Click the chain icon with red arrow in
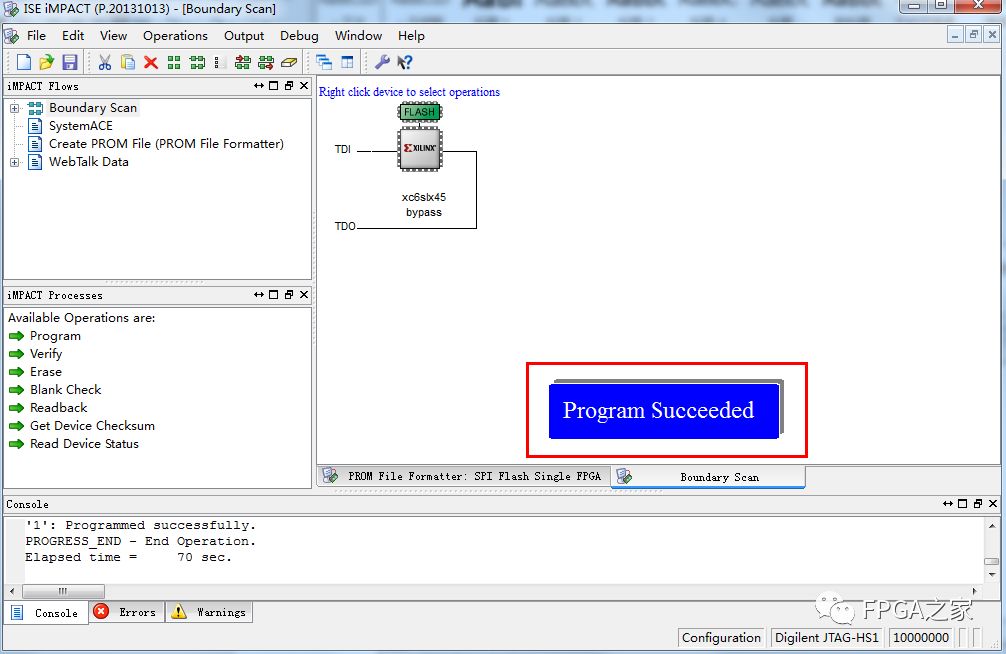Image resolution: width=1006 pixels, height=654 pixels. coord(243,62)
